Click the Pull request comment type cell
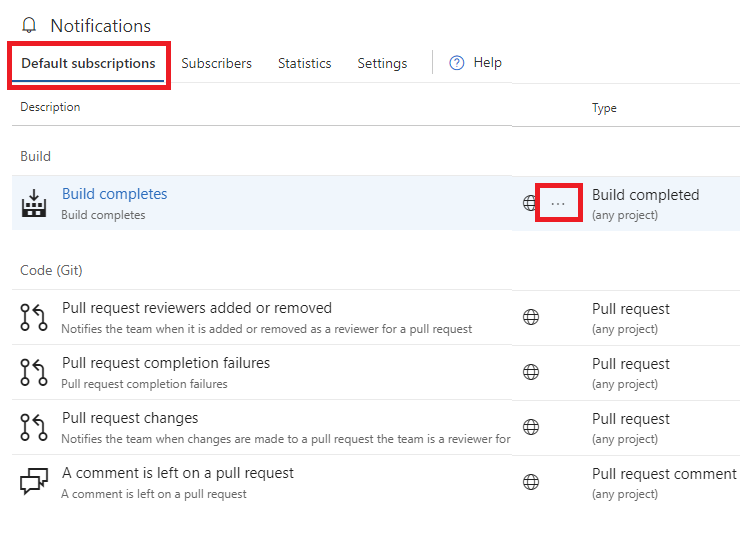The height and width of the screenshot is (535, 740). coord(664,474)
